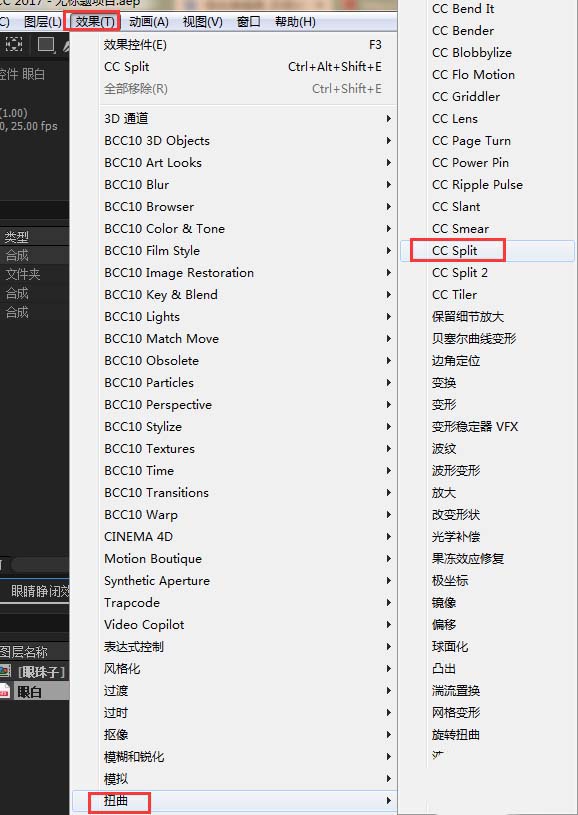578x815 pixels.
Task: Open the 效果(T) menu
Action: (95, 22)
